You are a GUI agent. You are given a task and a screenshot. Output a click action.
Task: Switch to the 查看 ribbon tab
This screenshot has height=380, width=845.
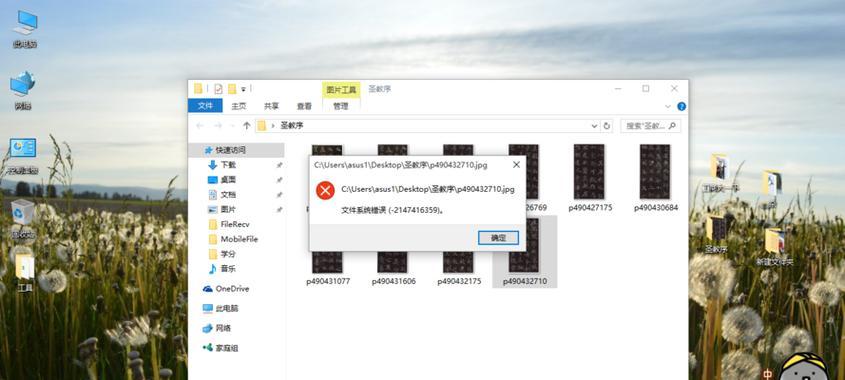[304, 106]
